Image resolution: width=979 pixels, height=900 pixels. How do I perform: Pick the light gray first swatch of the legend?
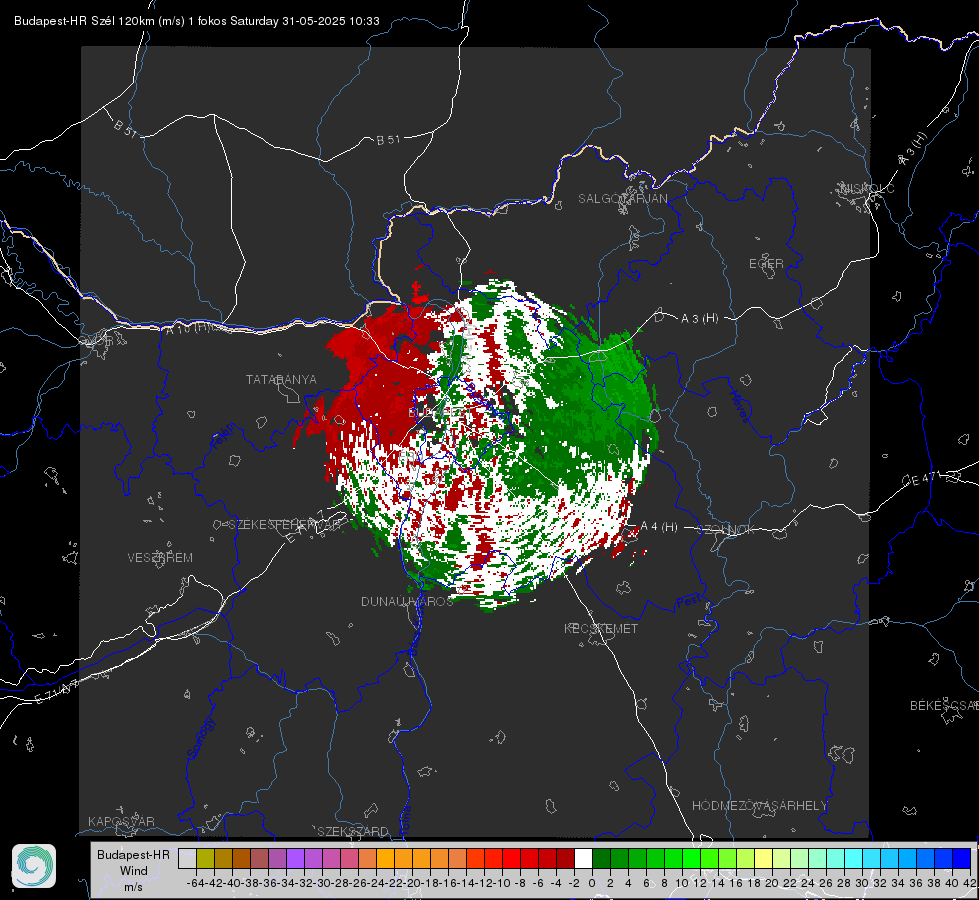187,858
